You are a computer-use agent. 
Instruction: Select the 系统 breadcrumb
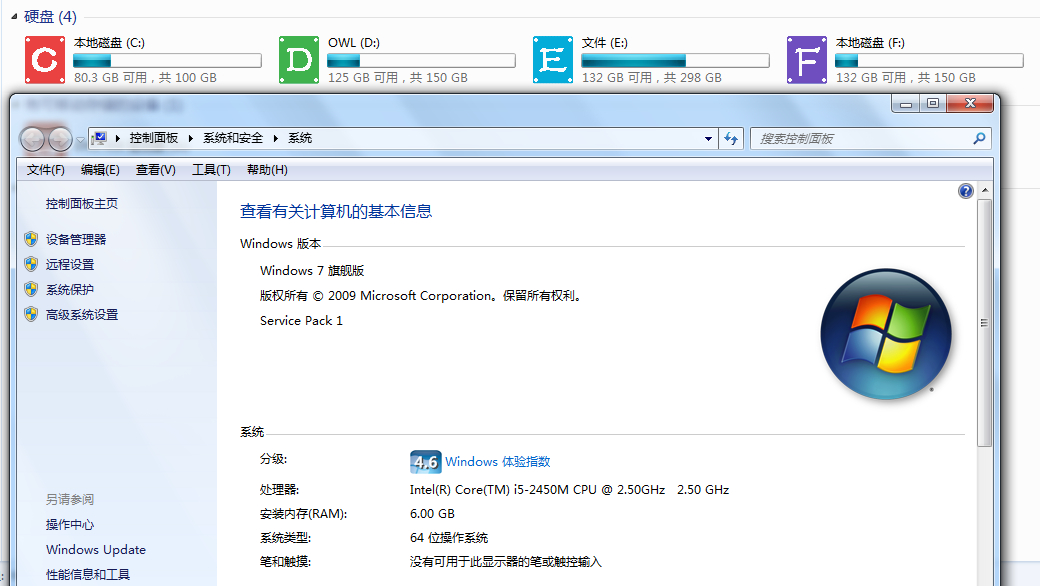[x=300, y=138]
